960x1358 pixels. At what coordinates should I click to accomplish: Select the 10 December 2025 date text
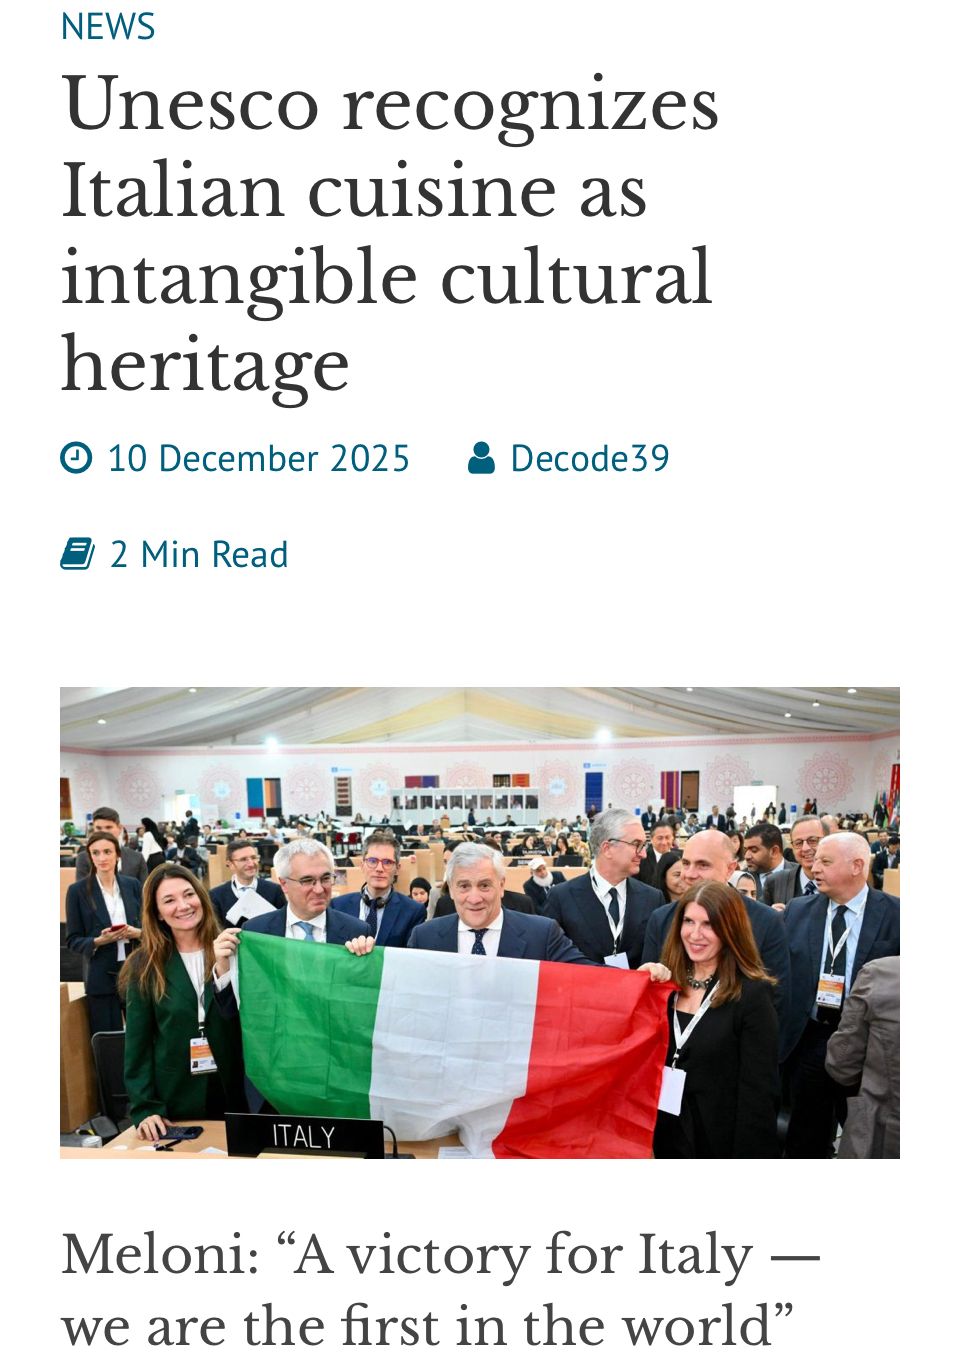[x=259, y=458]
